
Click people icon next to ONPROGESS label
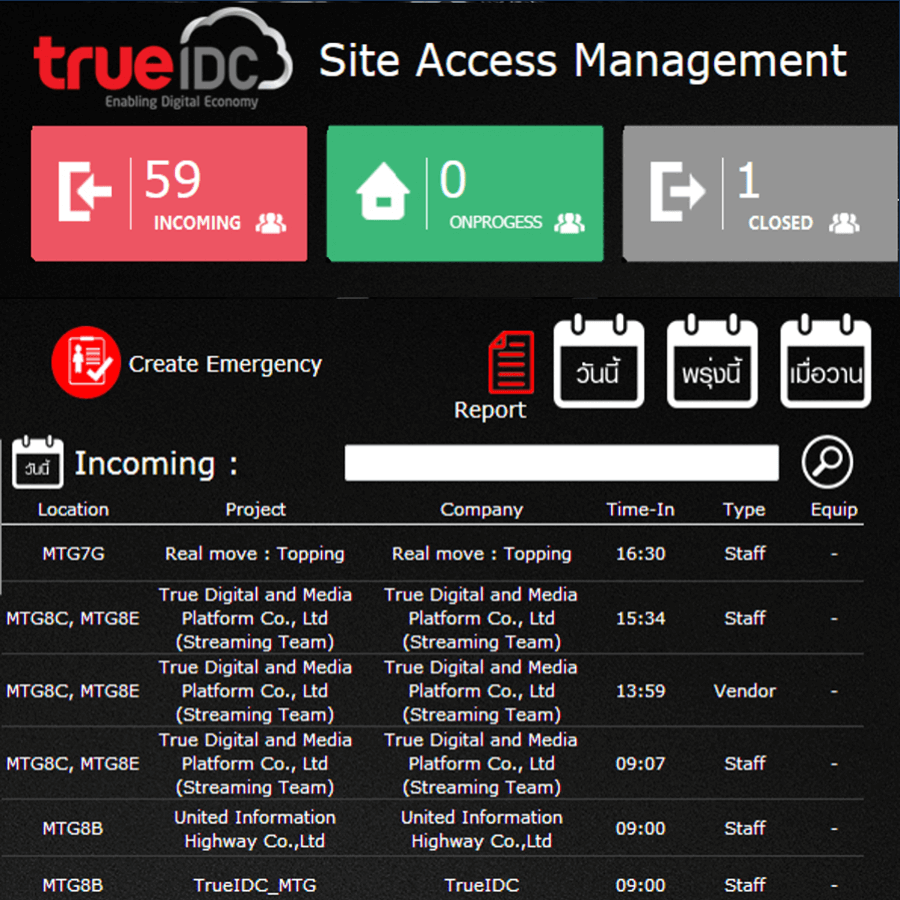[x=569, y=223]
